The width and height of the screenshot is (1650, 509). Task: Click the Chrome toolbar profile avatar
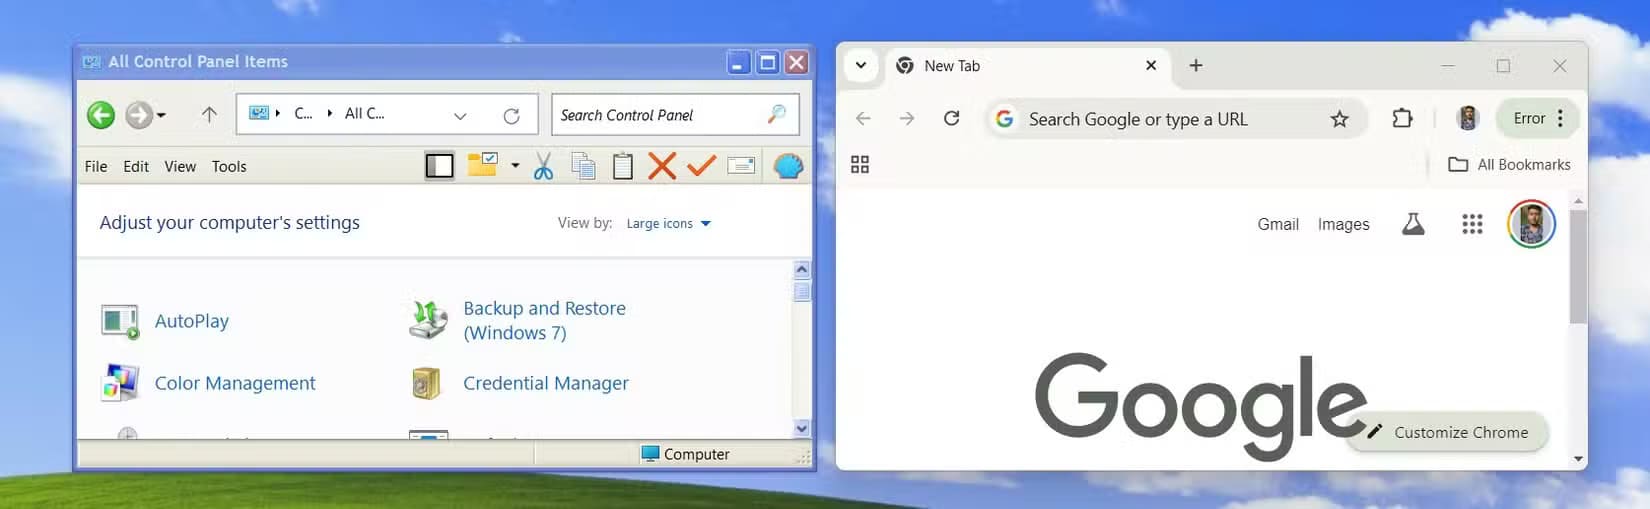tap(1467, 118)
